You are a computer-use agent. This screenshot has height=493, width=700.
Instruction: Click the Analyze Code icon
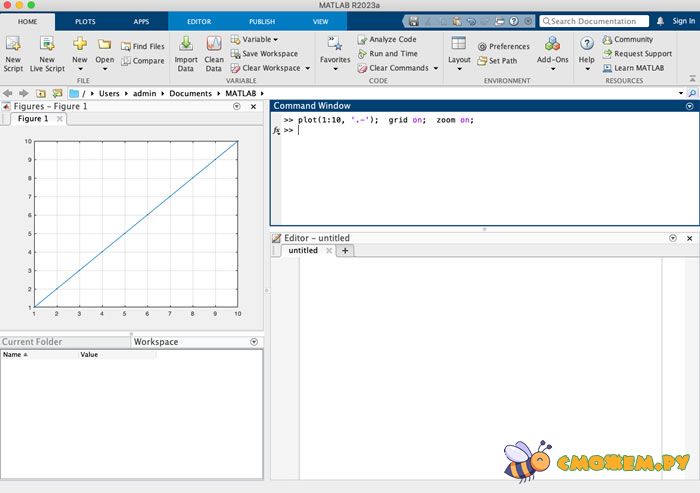363,39
